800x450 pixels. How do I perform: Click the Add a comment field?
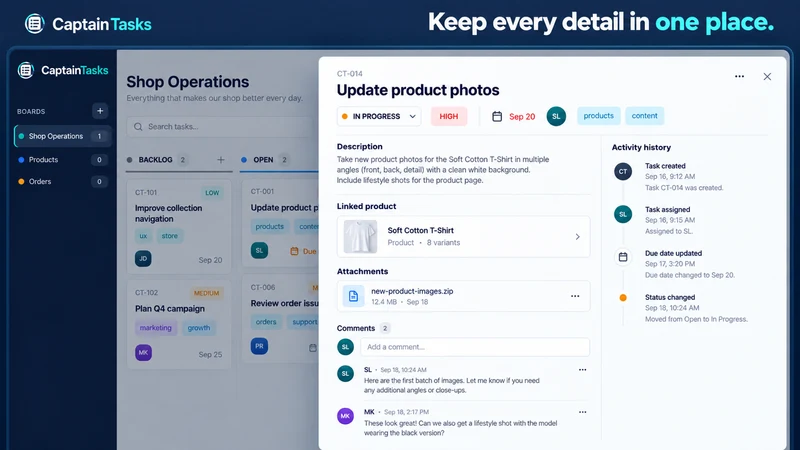pyautogui.click(x=475, y=347)
